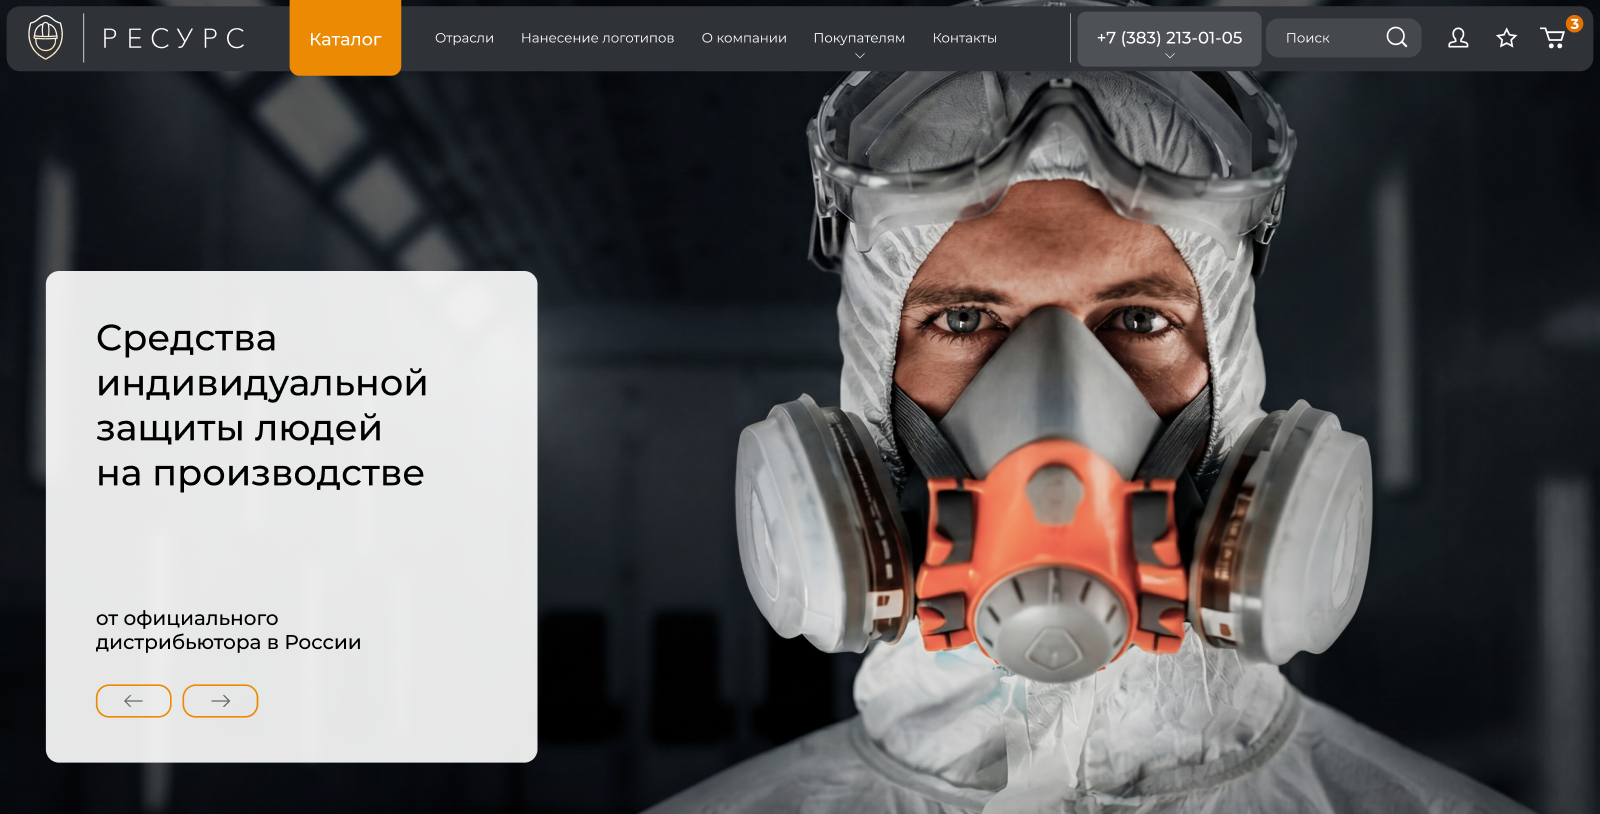
Task: Go to previous slide with left arrow
Action: click(133, 701)
